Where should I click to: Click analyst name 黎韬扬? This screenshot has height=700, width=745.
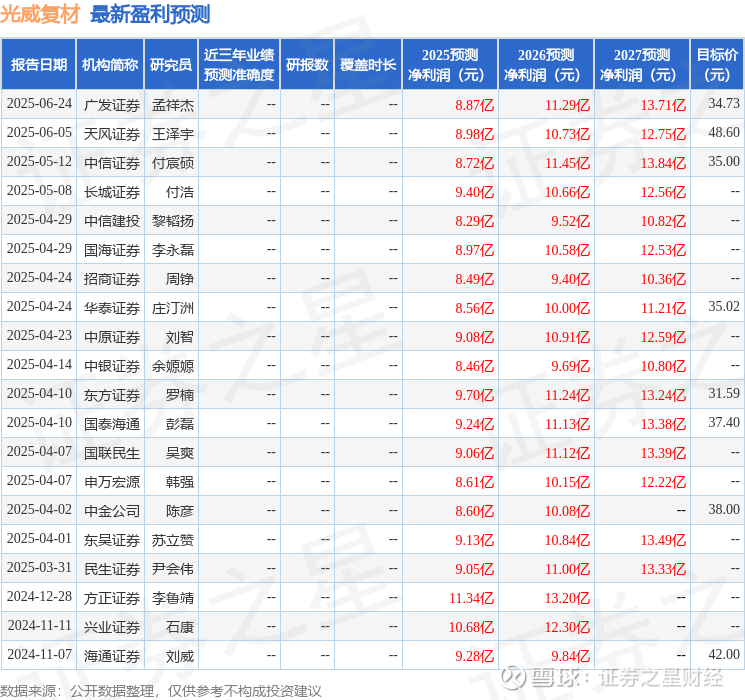click(173, 221)
